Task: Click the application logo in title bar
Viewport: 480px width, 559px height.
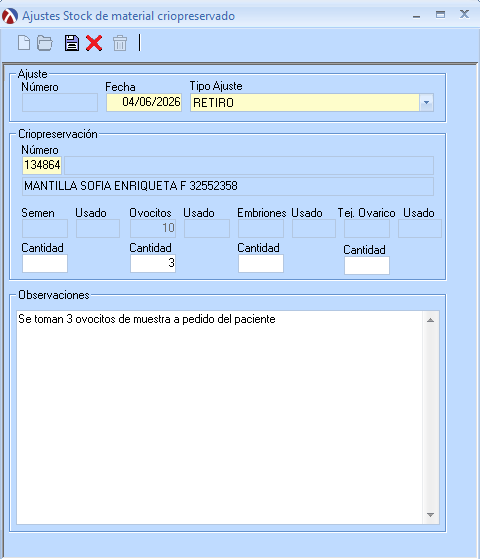Action: point(10,16)
